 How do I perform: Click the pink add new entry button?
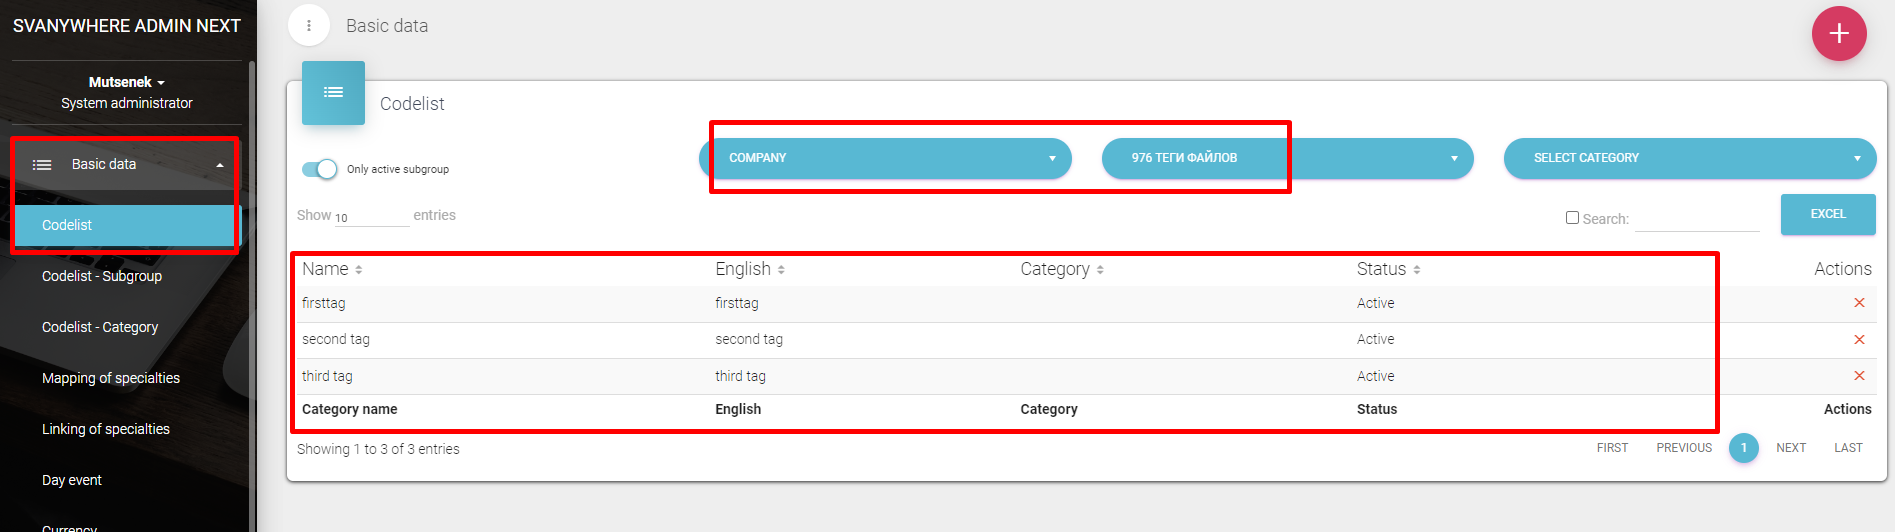tap(1838, 34)
